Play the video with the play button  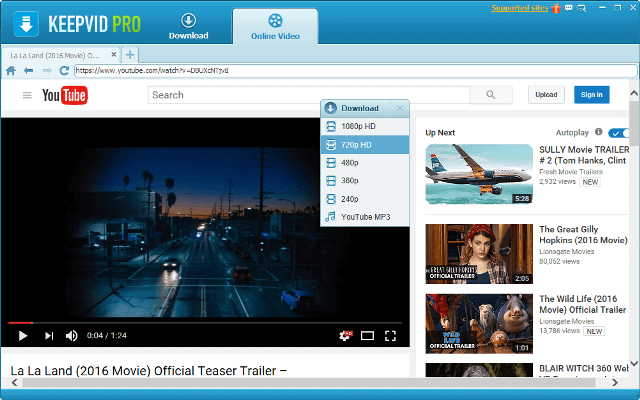(23, 336)
